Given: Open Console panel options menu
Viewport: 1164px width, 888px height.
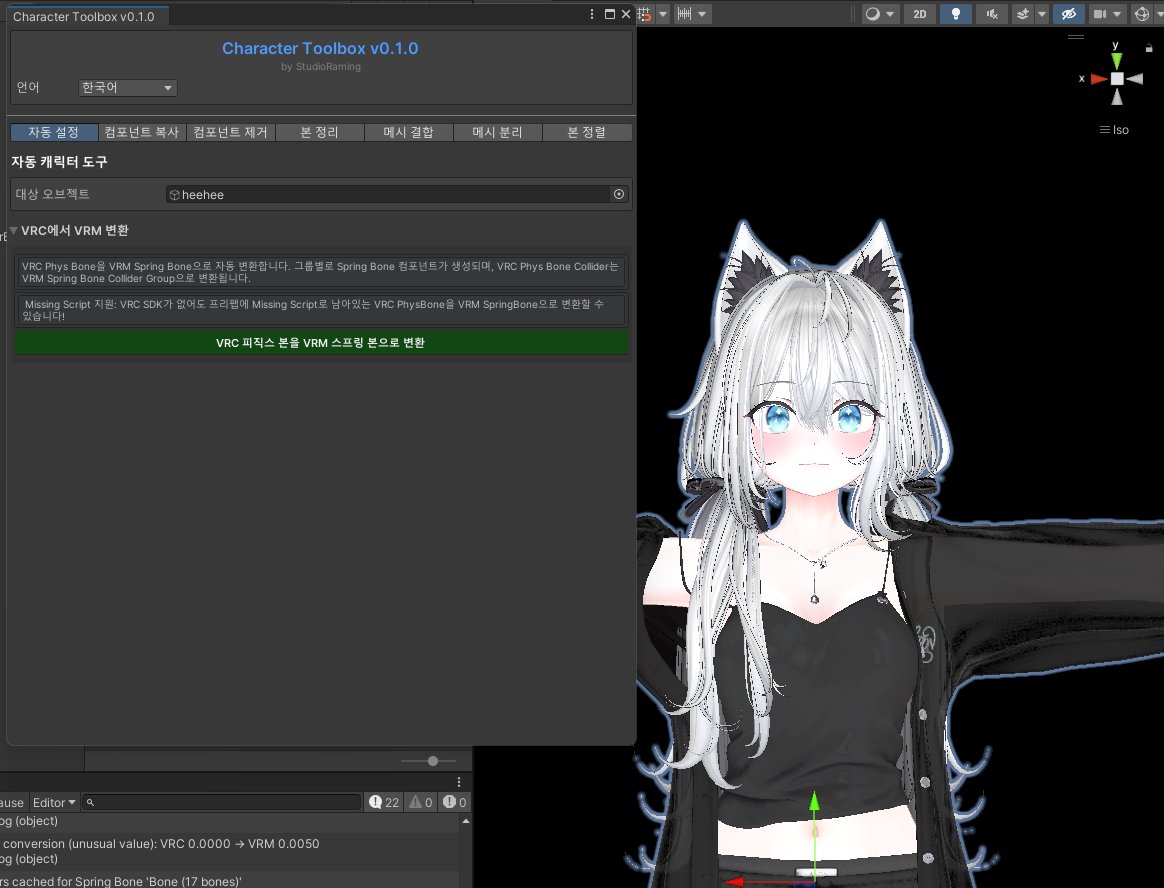Looking at the screenshot, I should coord(459,782).
